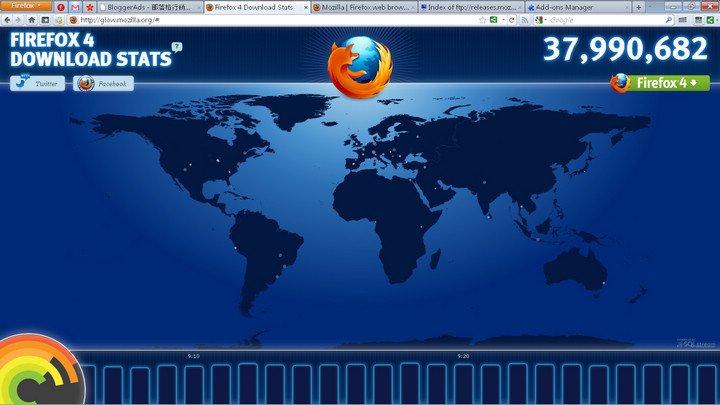Switch to the BloggerAds tab
The height and width of the screenshot is (405, 720).
[150, 7]
